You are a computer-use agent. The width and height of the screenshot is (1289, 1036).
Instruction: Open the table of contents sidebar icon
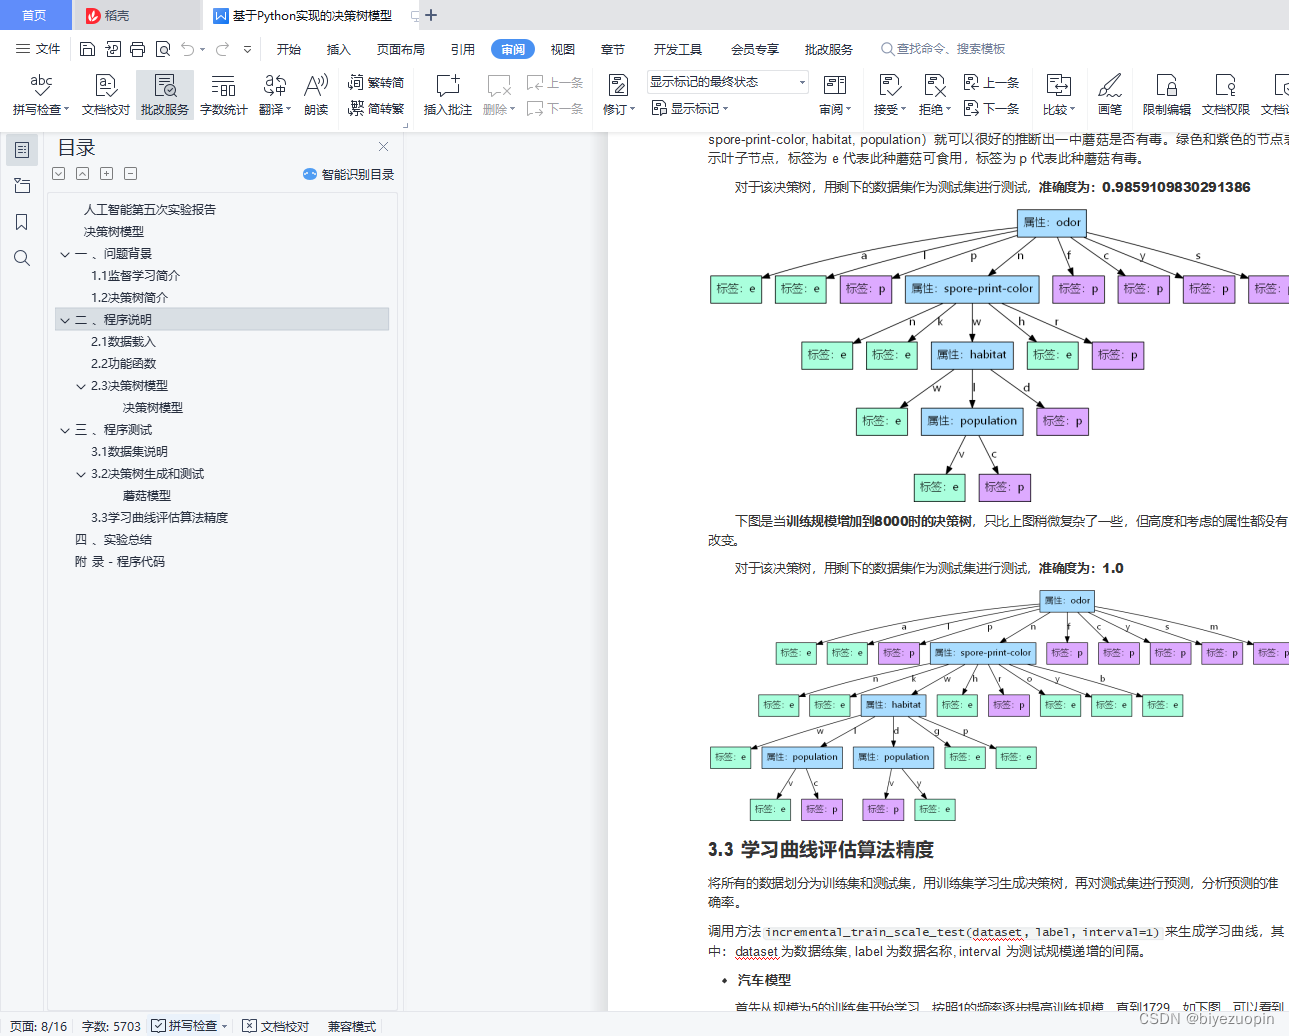click(x=22, y=150)
